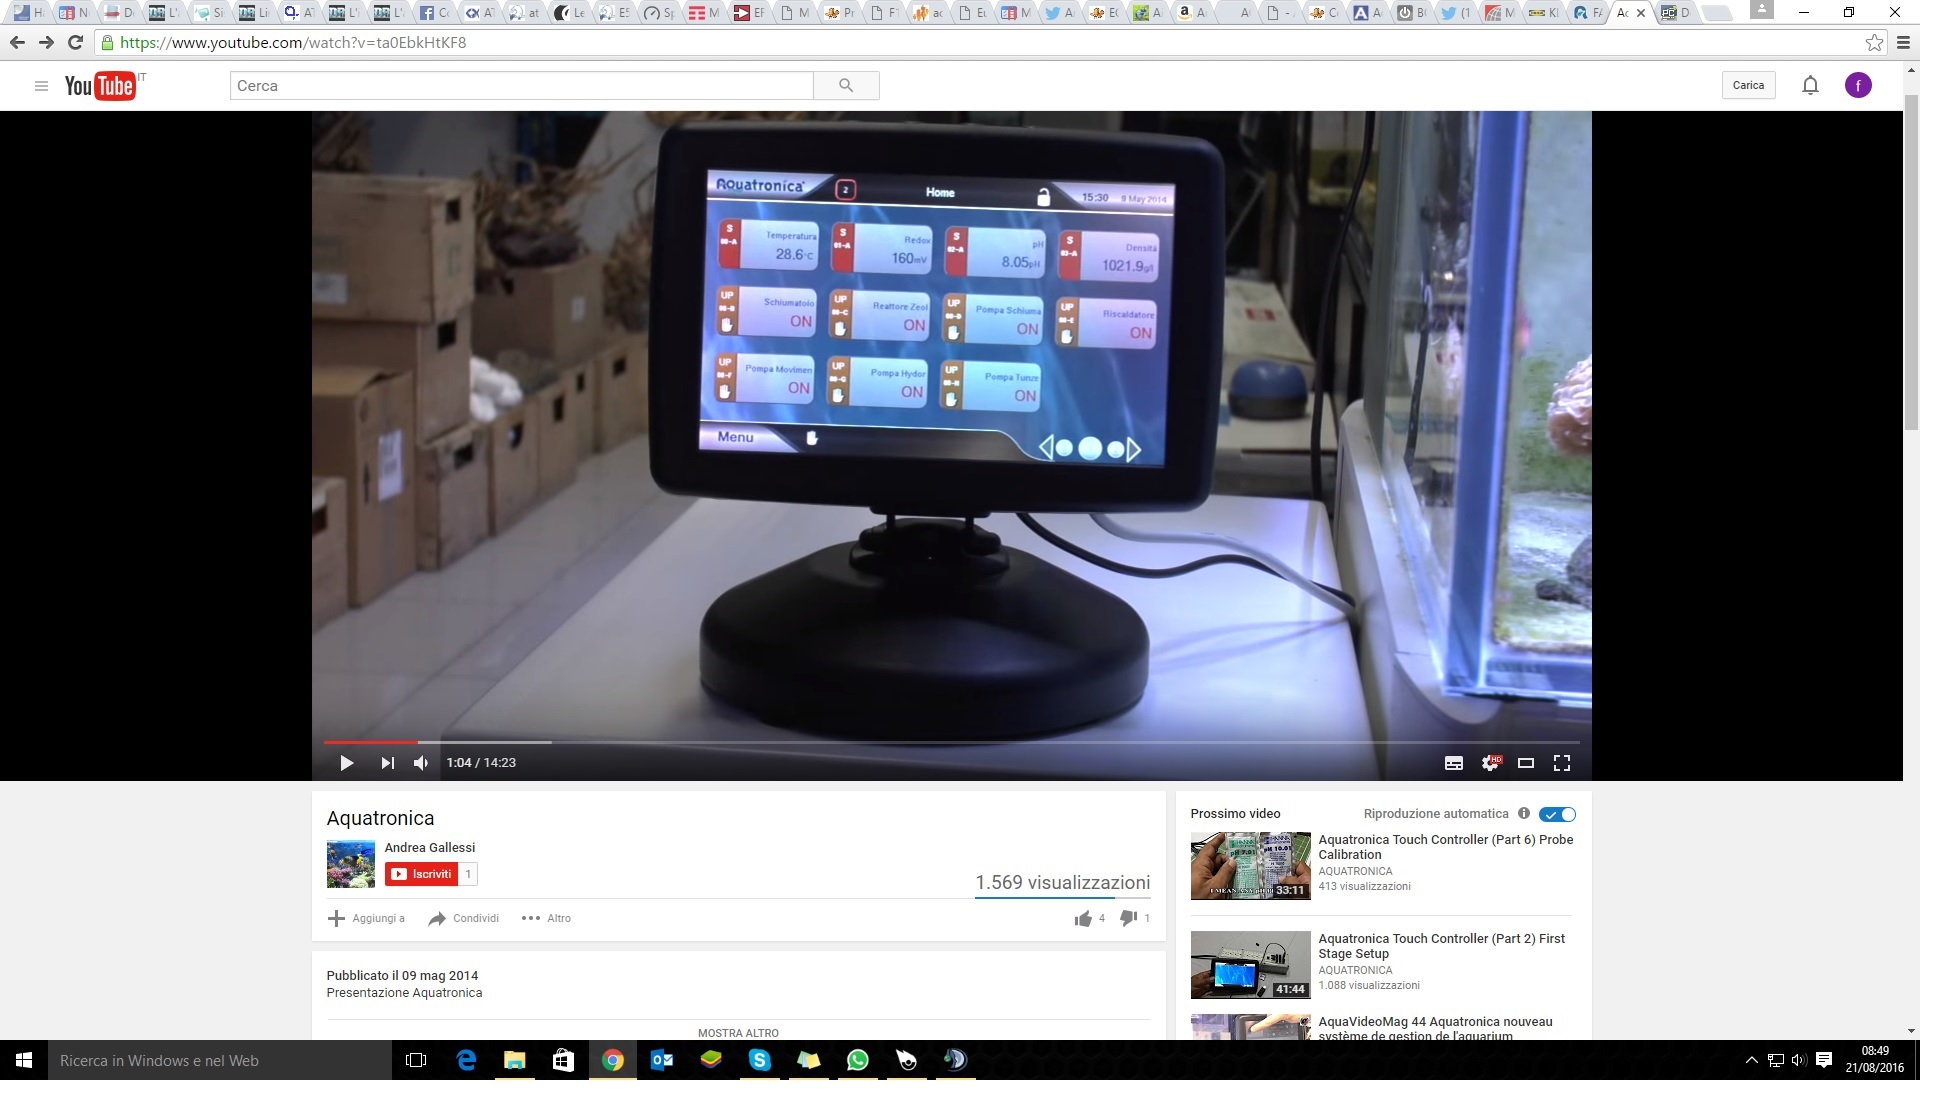This screenshot has height=1104, width=1936.
Task: Open Outlook from taskbar
Action: tap(662, 1060)
